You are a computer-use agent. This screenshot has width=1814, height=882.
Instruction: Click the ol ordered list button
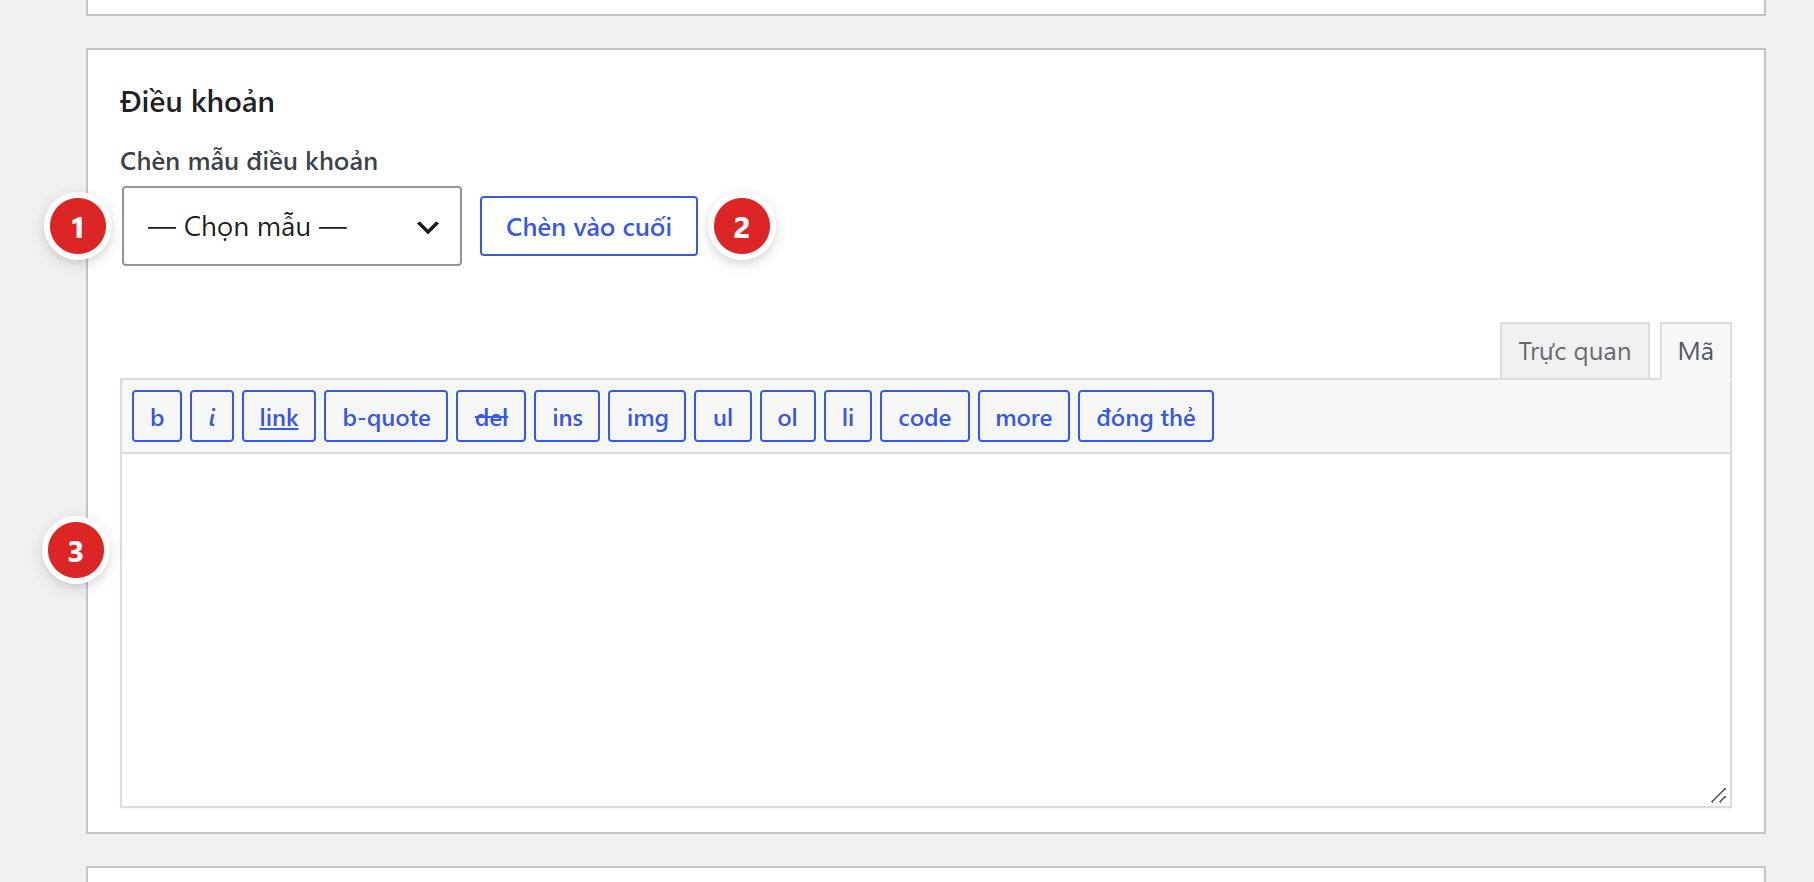tap(788, 416)
